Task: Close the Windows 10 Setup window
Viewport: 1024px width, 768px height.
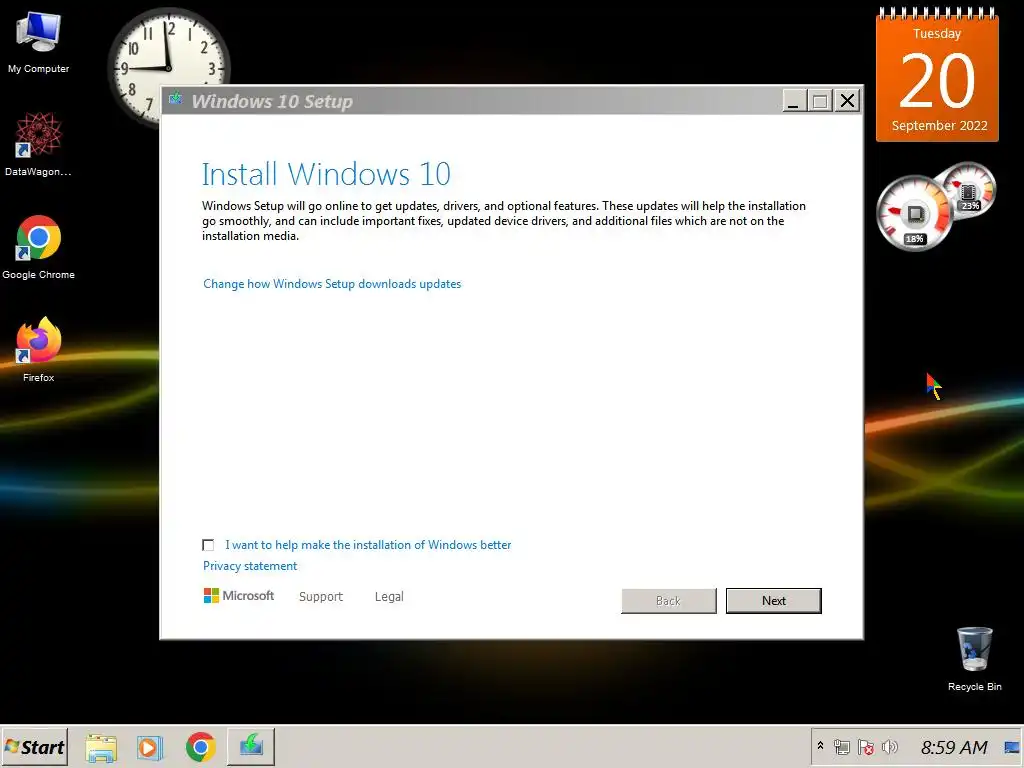Action: tap(847, 101)
